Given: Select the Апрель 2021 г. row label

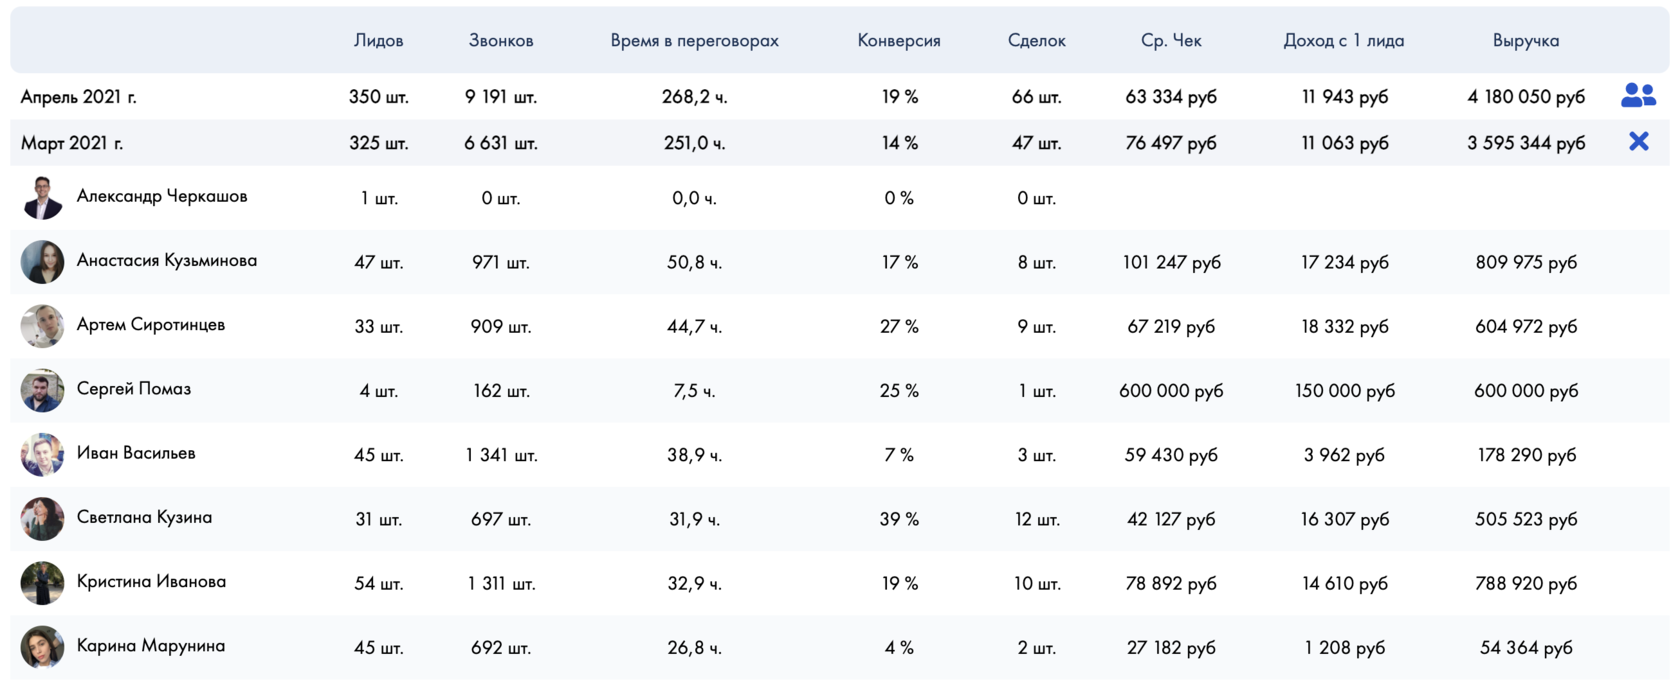Looking at the screenshot, I should [x=79, y=97].
